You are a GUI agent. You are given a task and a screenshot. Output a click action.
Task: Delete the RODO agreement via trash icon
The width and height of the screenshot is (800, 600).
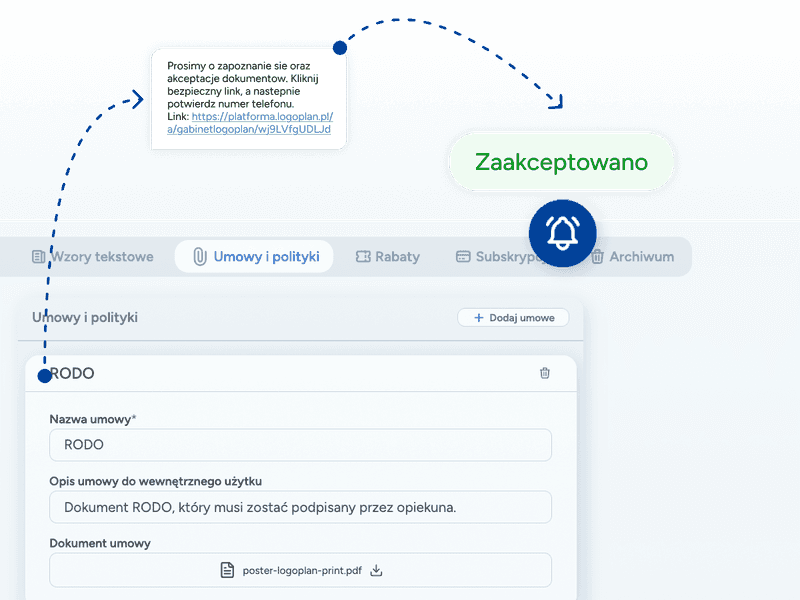coord(545,372)
